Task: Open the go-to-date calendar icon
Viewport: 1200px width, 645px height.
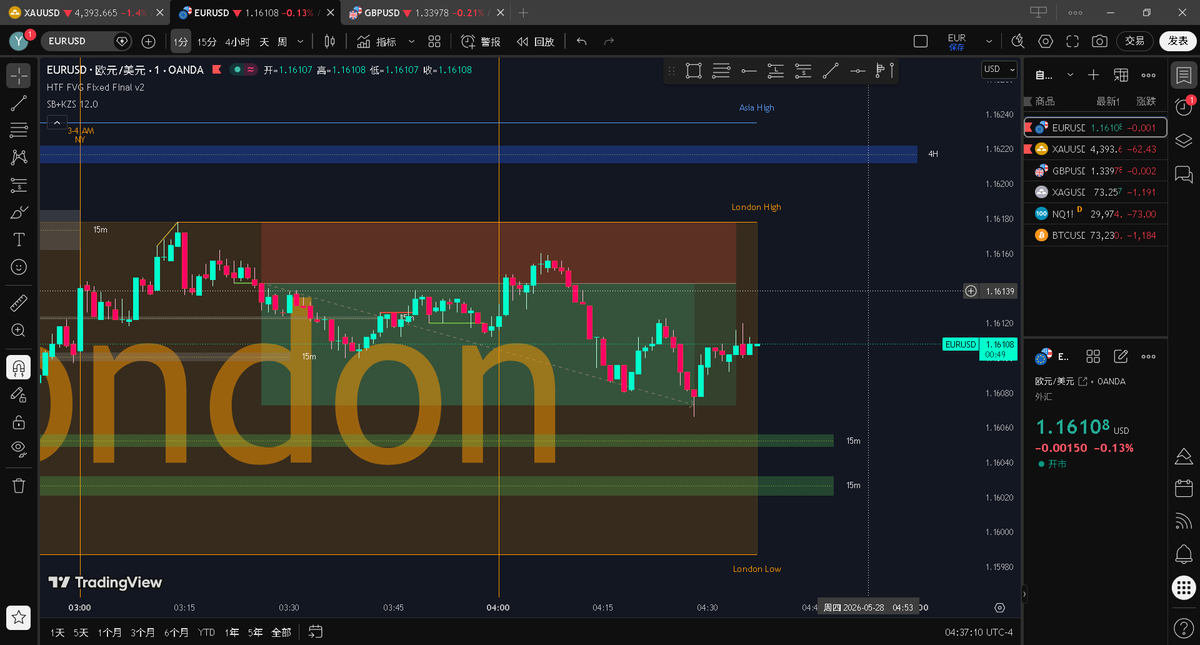Action: coord(315,632)
